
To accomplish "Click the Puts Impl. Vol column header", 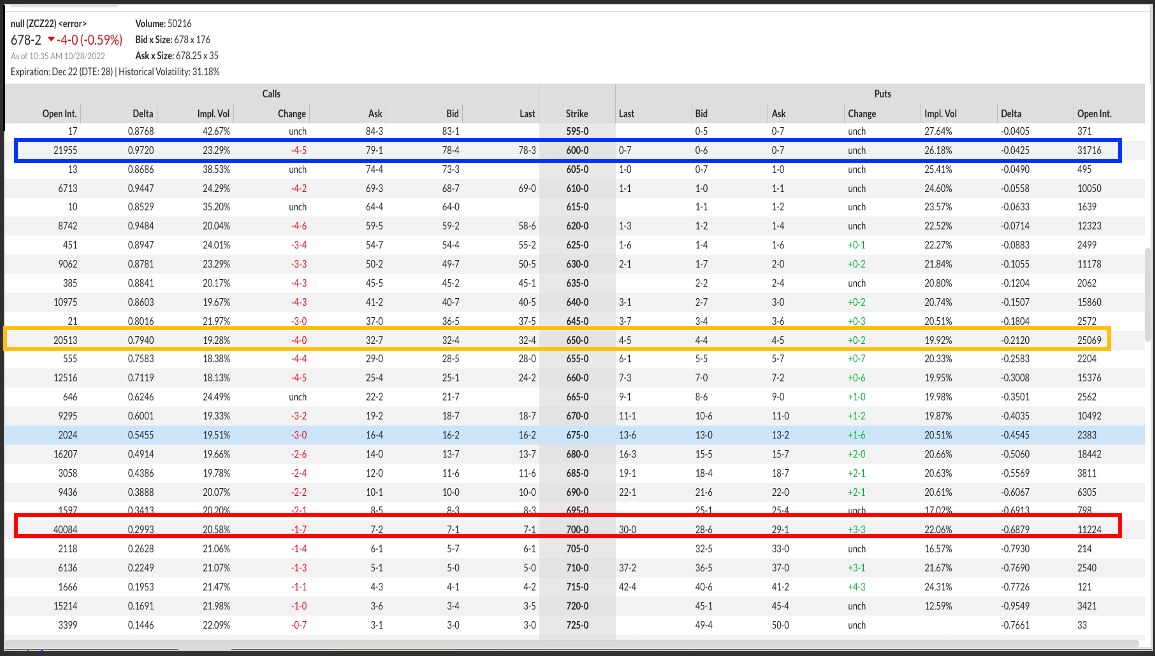I will click(x=941, y=113).
